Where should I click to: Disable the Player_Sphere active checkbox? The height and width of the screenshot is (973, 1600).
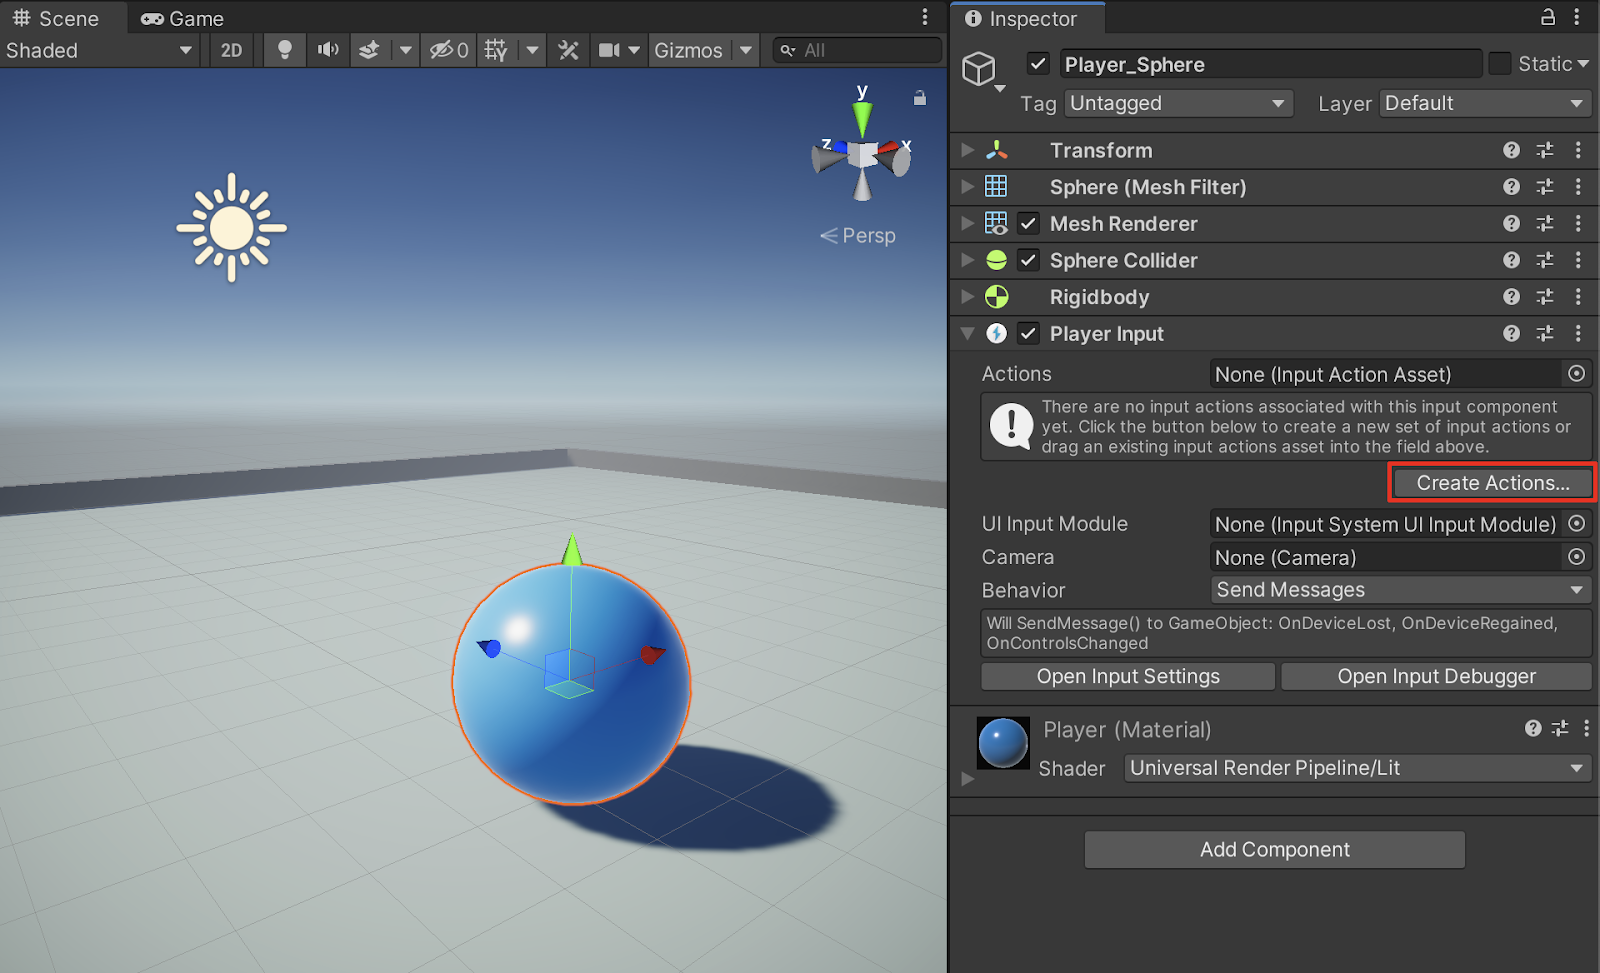pos(1038,64)
